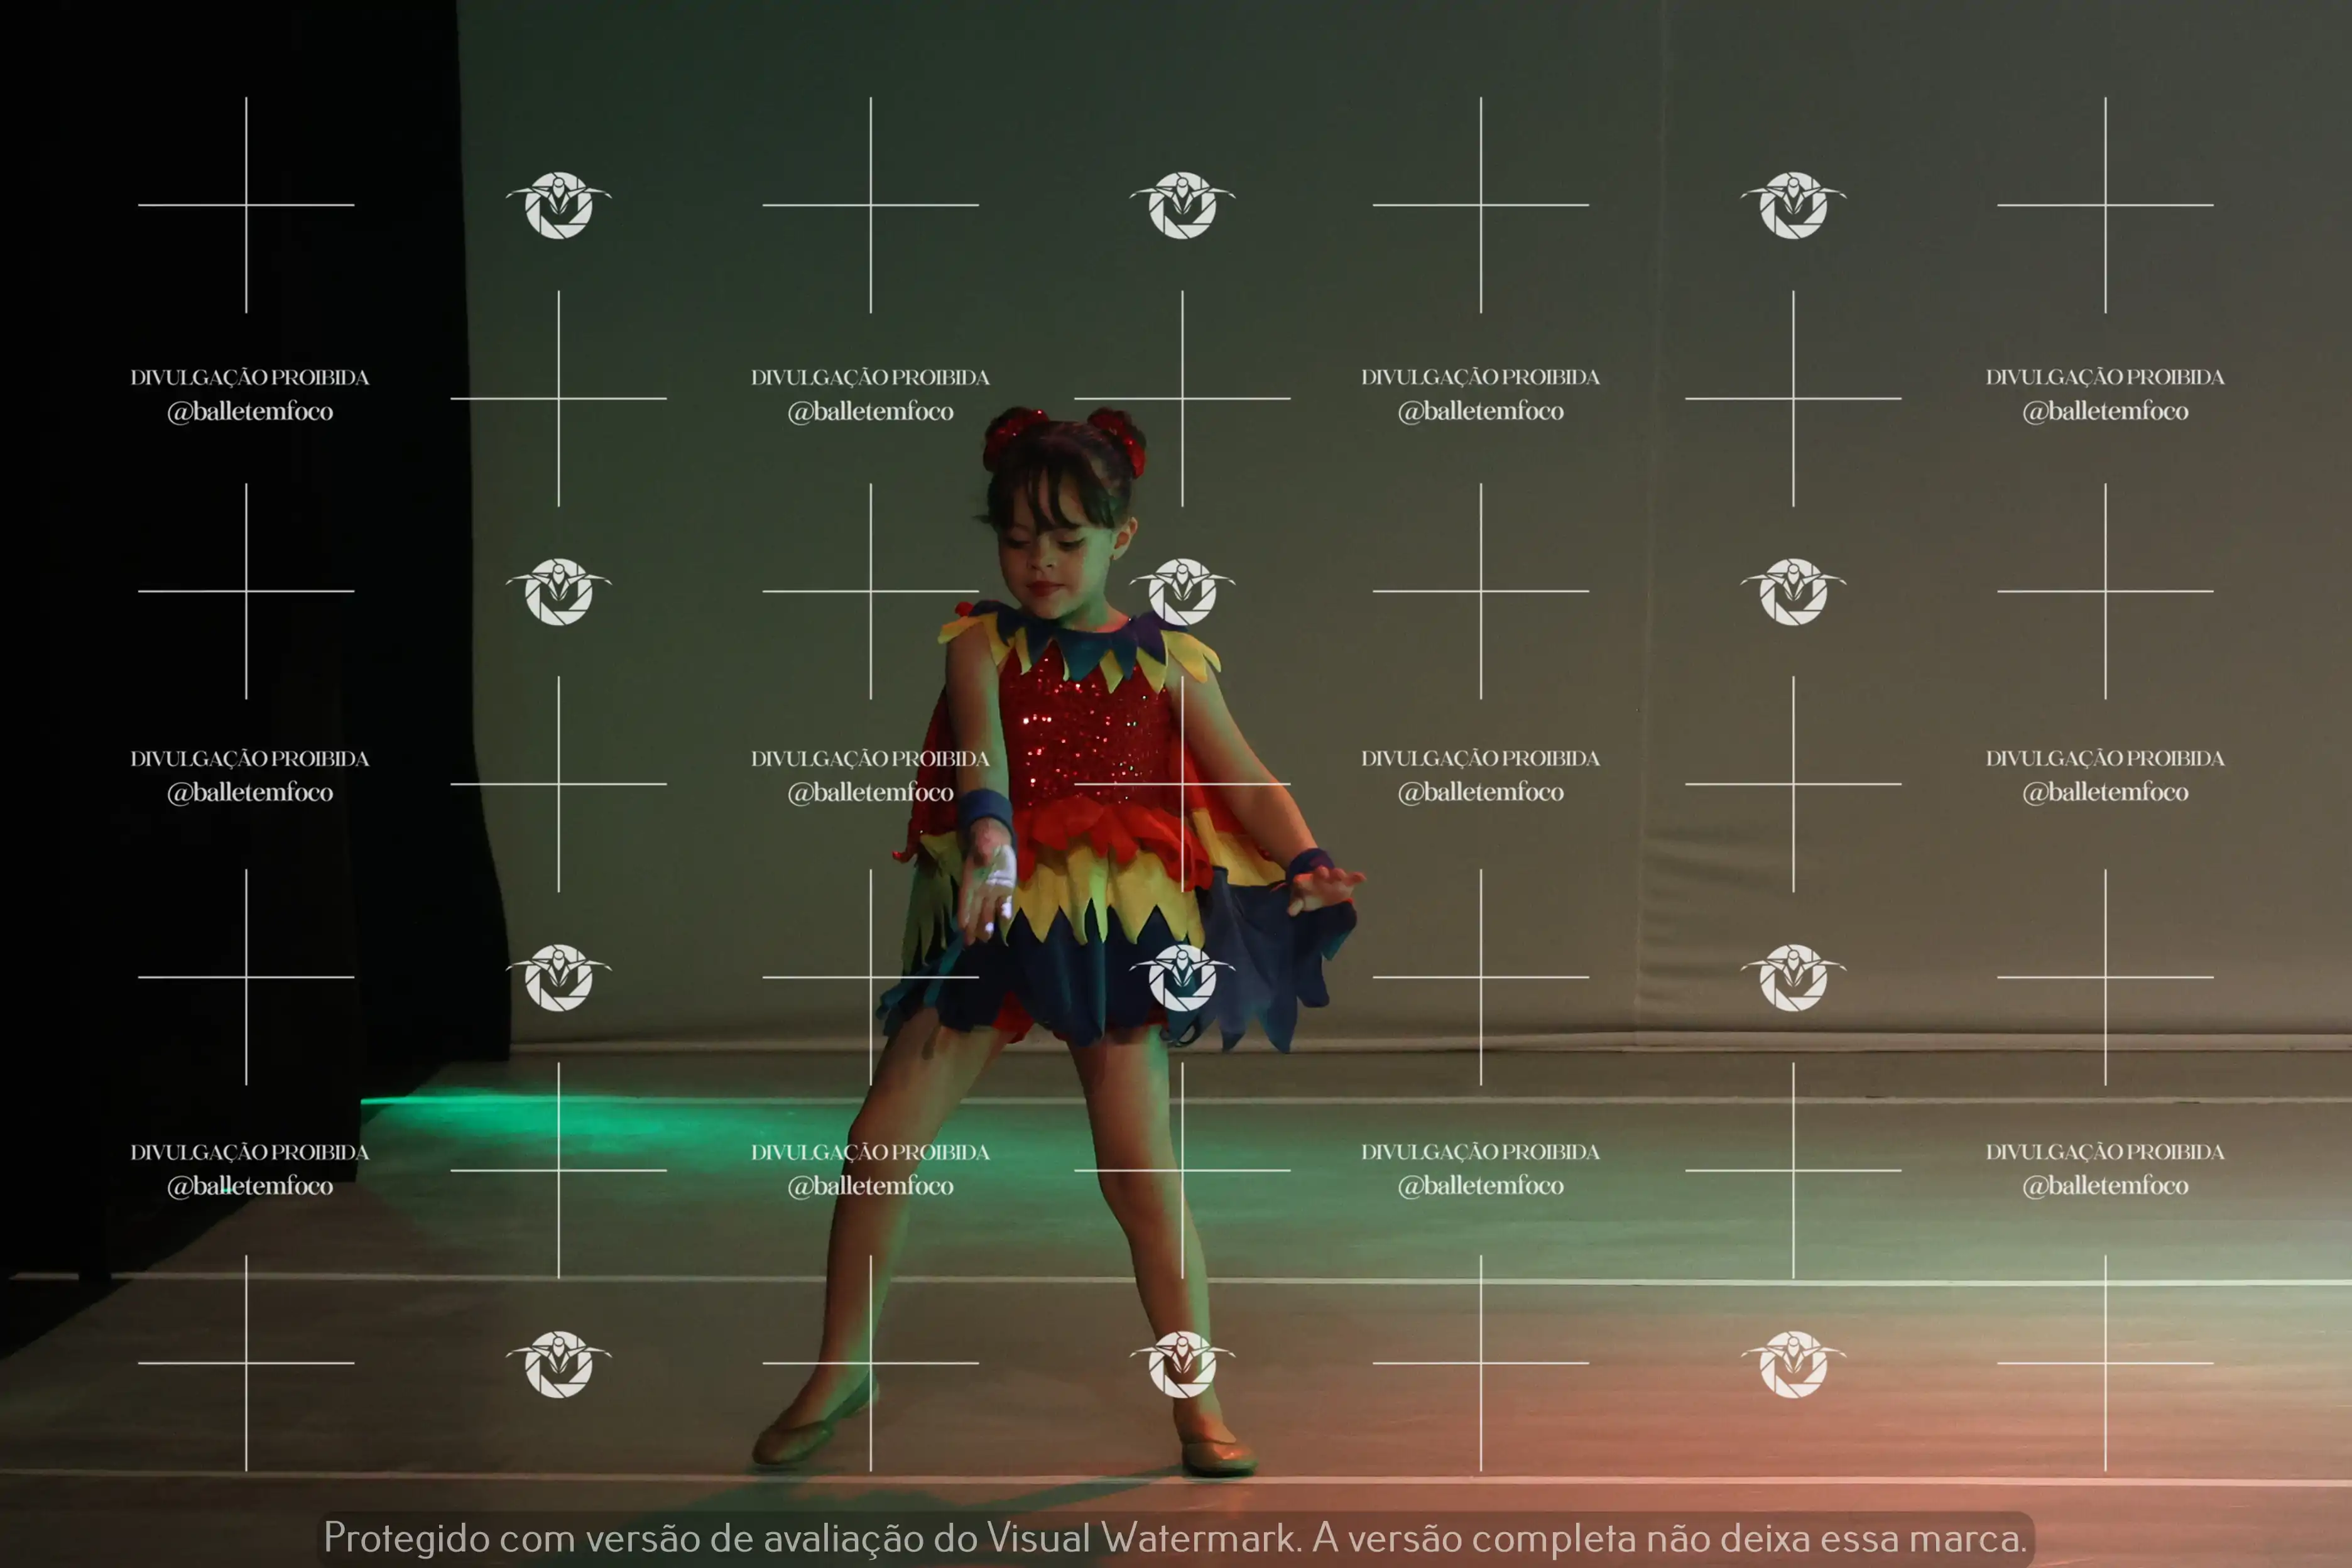Viewport: 2352px width, 1568px height.
Task: Click the @balletemfoco text over the black curtain's bottom edge
Action: click(250, 1186)
